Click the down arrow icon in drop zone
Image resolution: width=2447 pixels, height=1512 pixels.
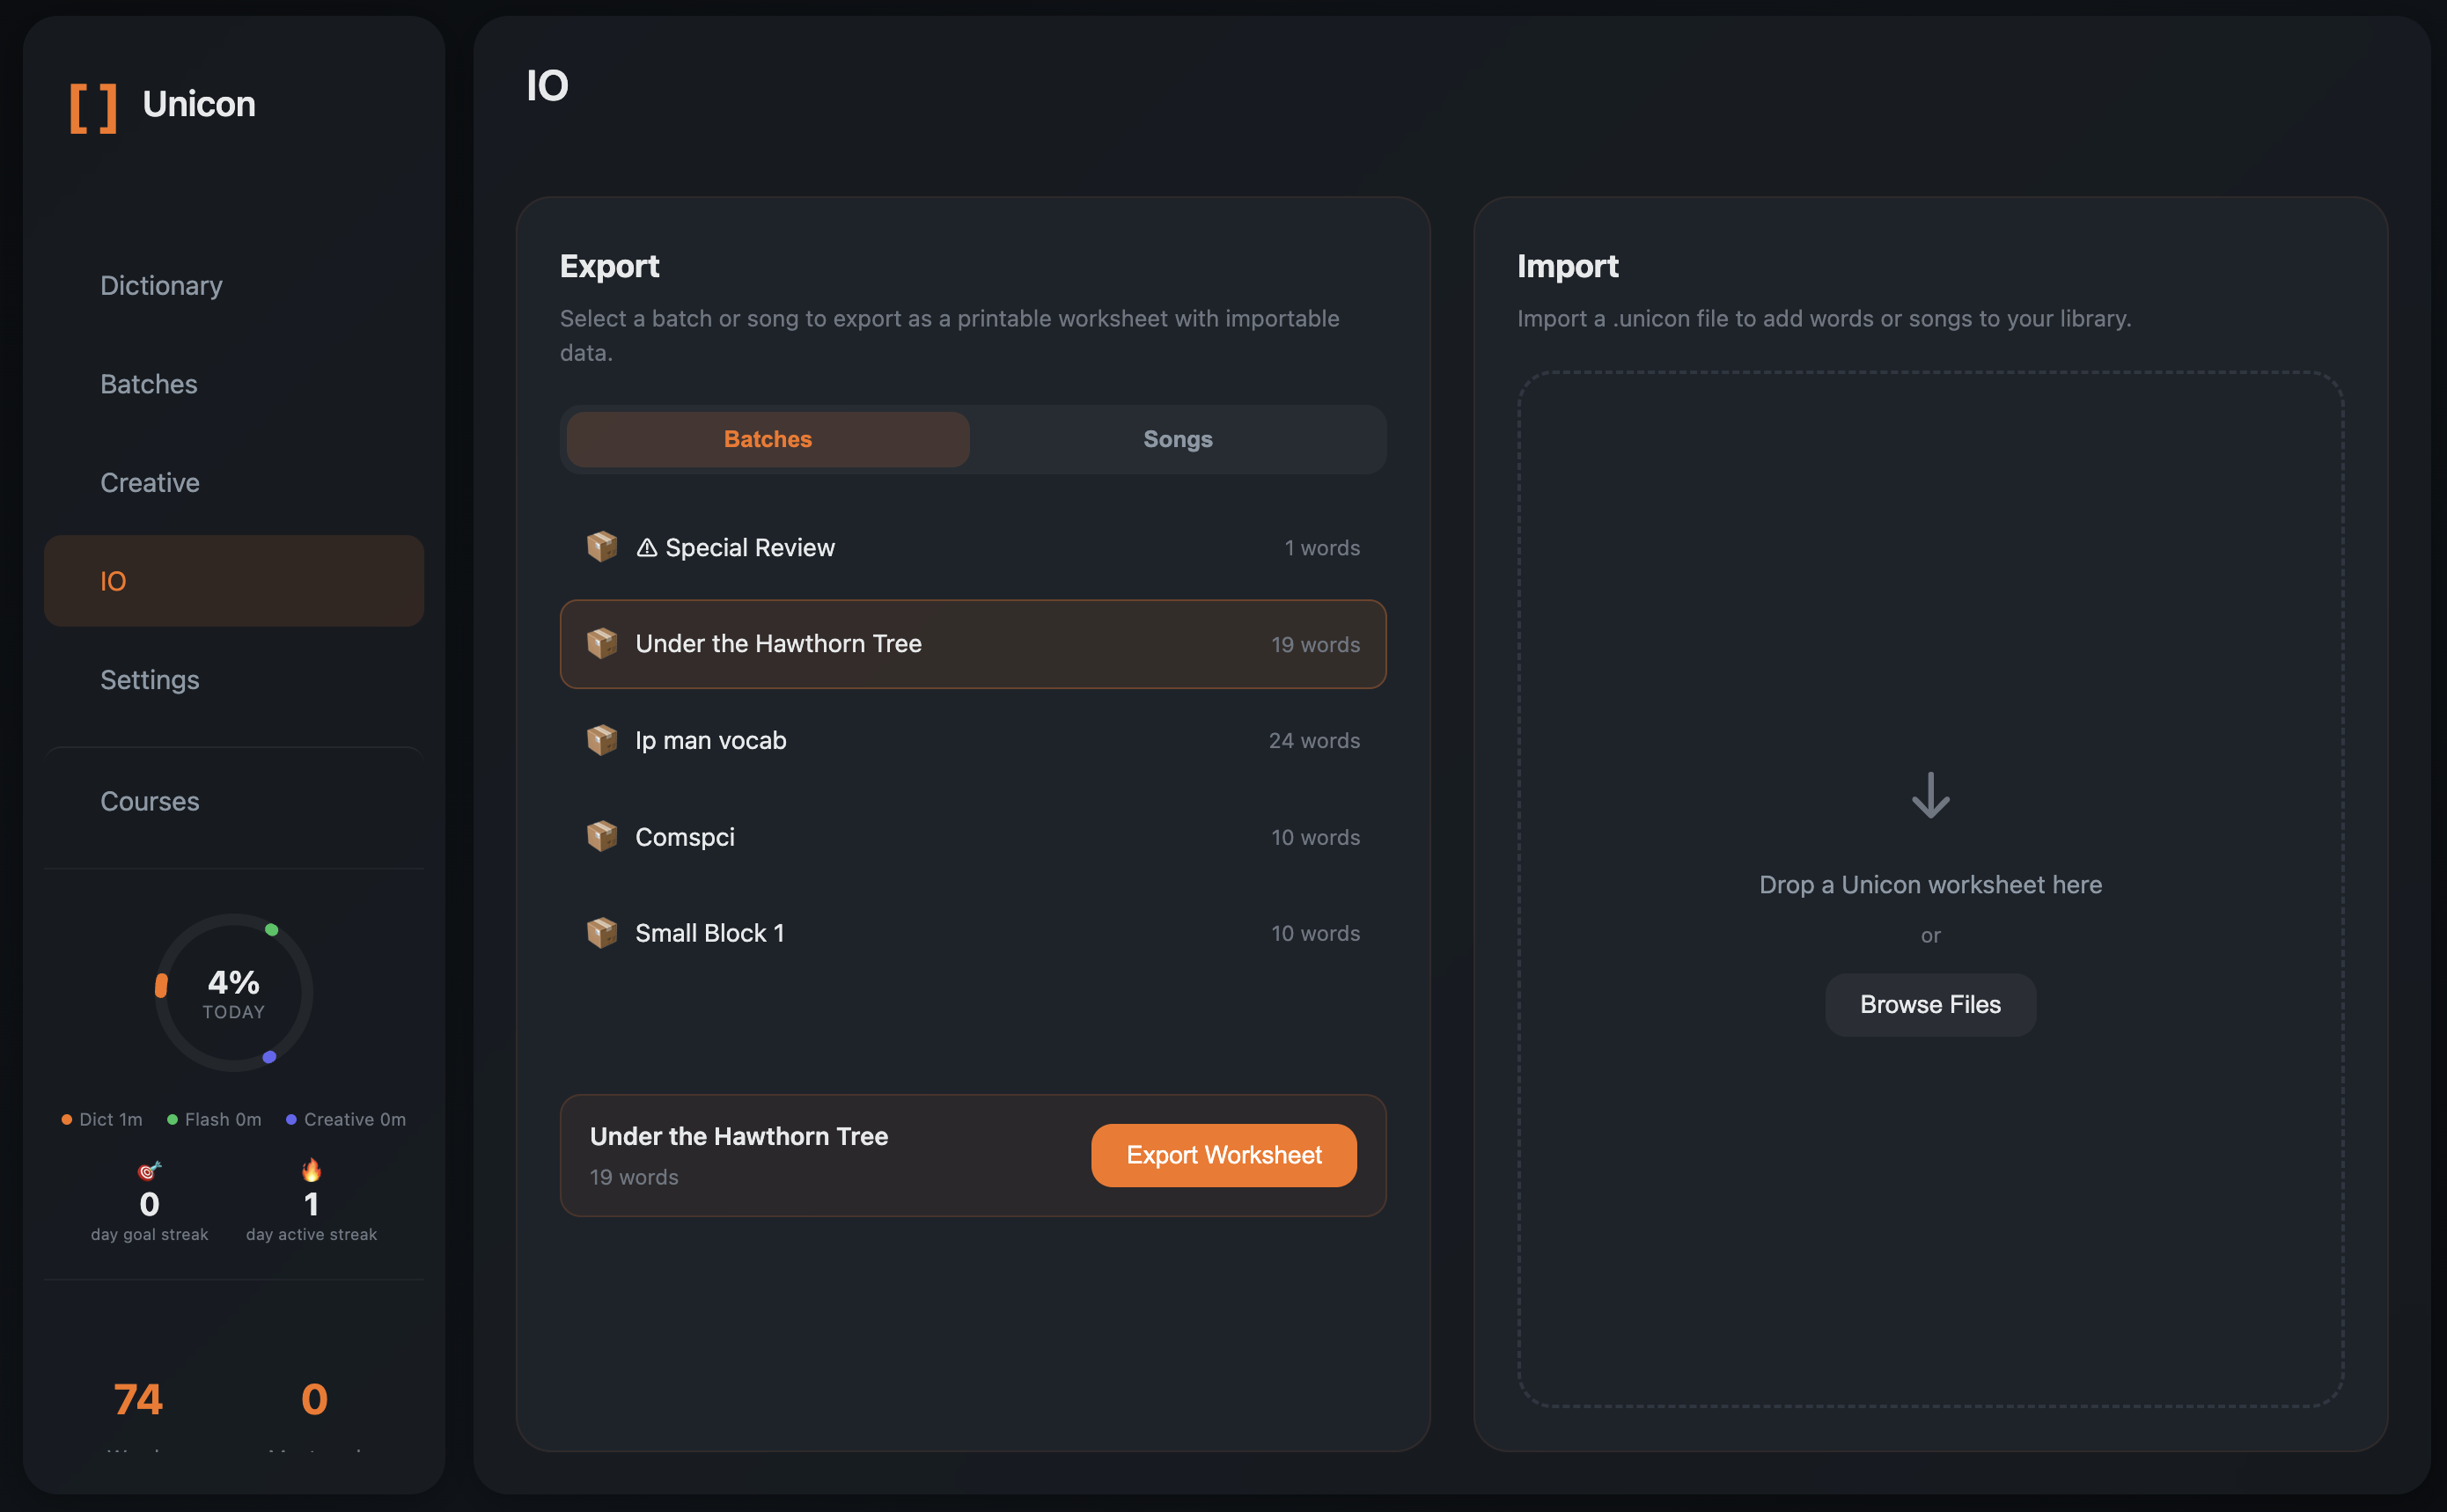tap(1929, 796)
